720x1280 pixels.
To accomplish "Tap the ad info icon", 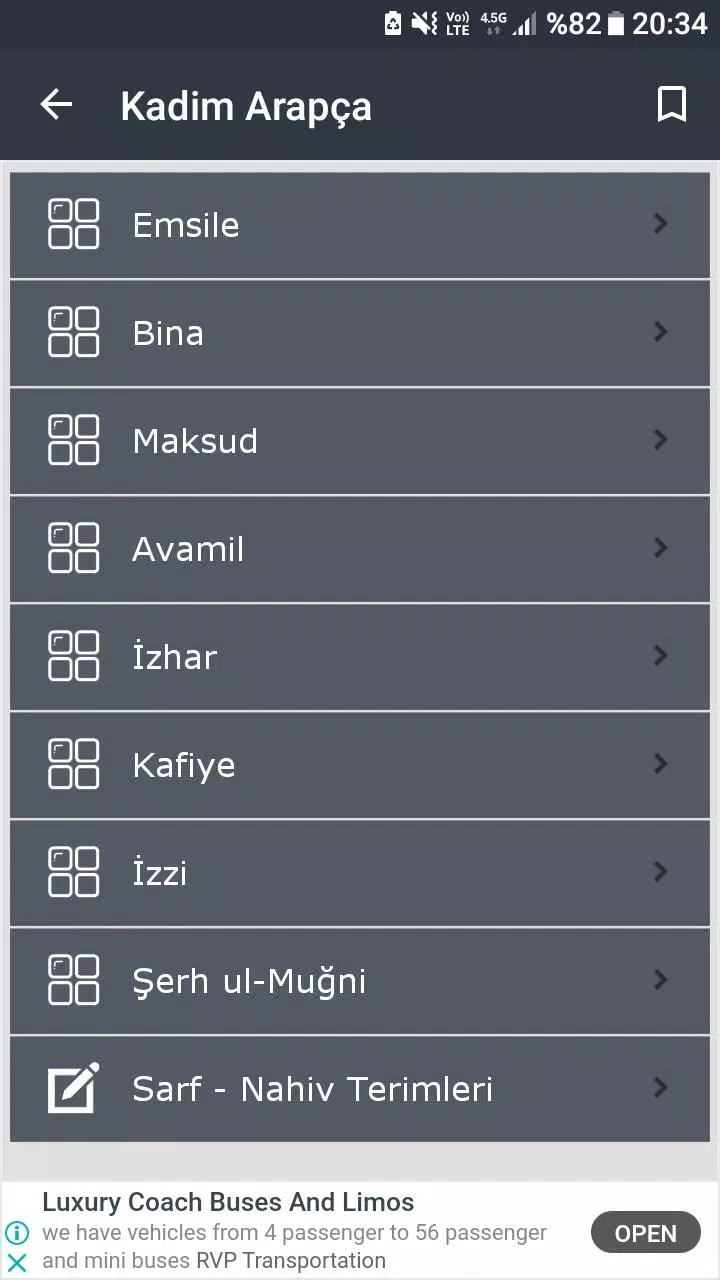I will (x=17, y=1233).
